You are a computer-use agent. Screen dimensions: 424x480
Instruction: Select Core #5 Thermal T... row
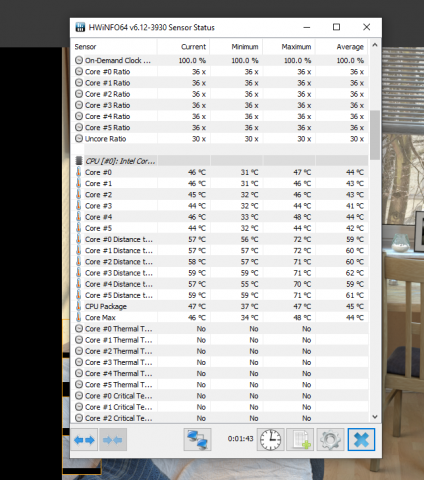tap(220, 384)
